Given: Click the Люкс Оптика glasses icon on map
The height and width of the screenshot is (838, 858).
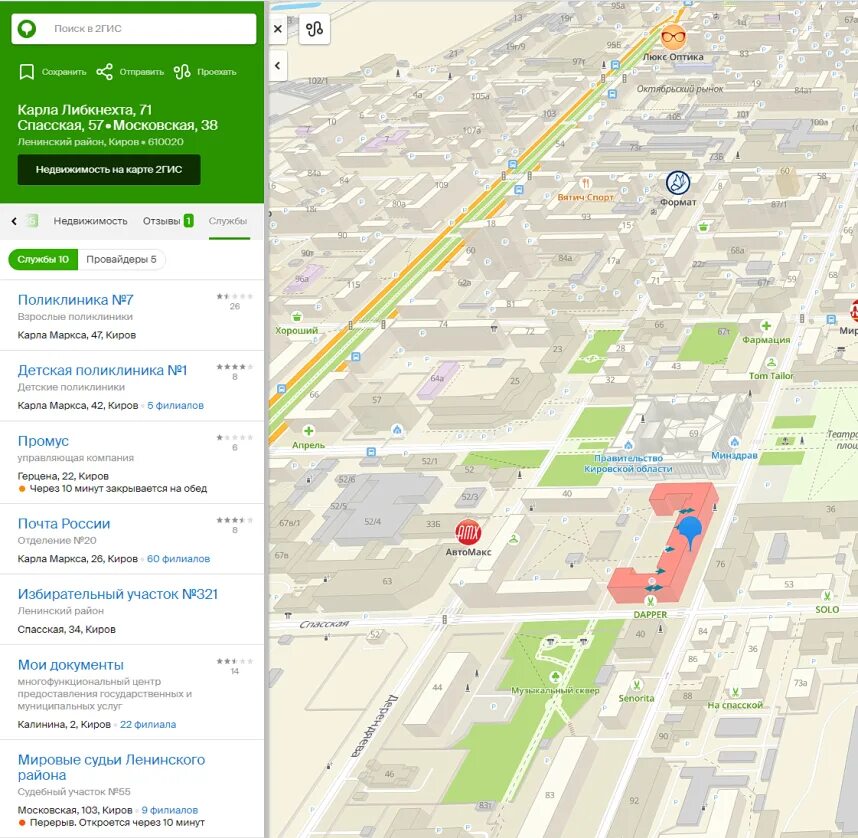Looking at the screenshot, I should pyautogui.click(x=673, y=37).
